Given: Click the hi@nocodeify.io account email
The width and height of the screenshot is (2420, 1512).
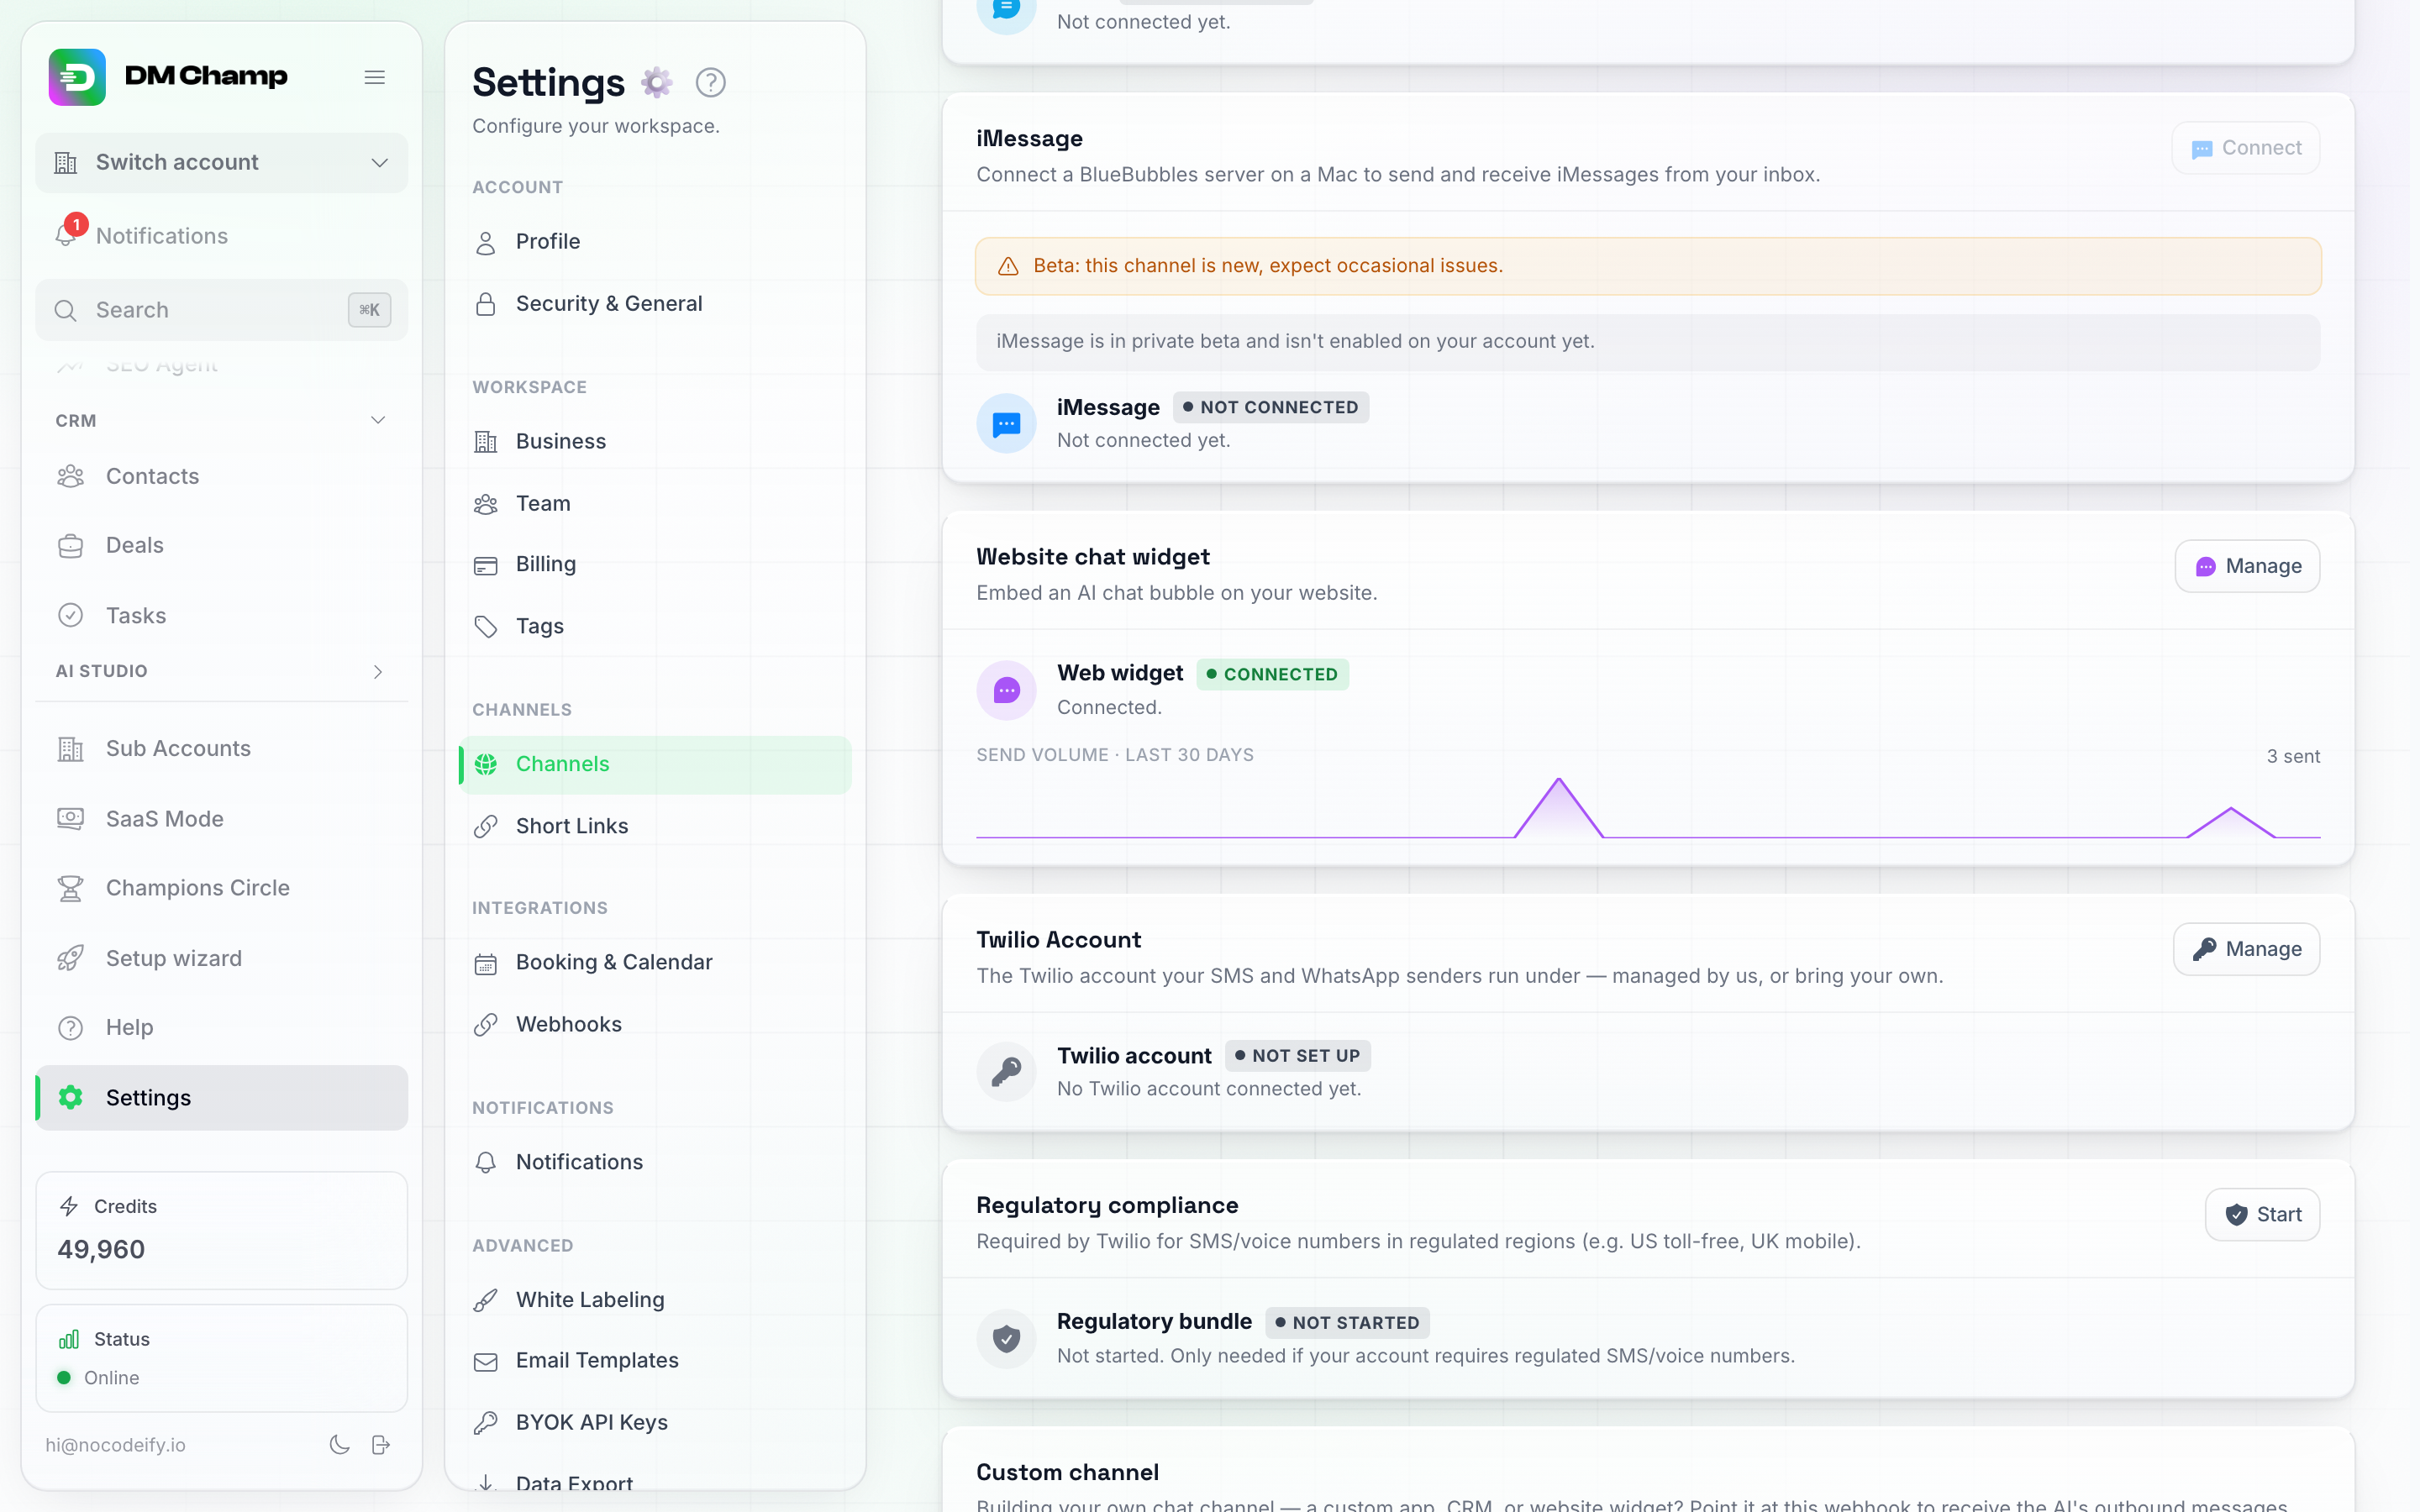Looking at the screenshot, I should 115,1444.
